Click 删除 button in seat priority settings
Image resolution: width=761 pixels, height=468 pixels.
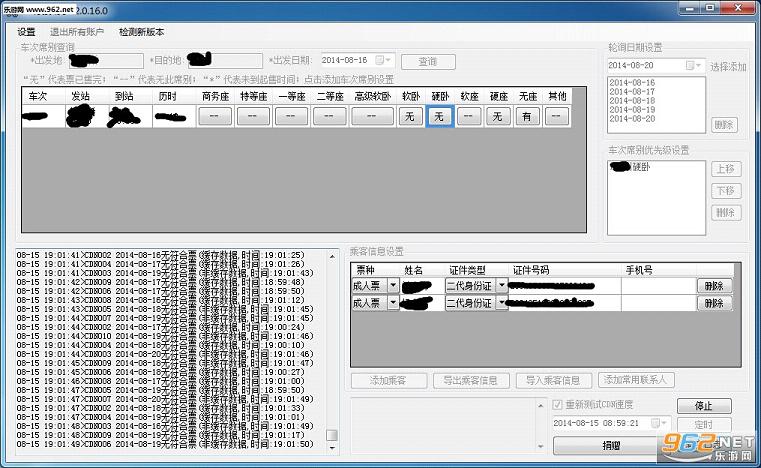point(726,213)
